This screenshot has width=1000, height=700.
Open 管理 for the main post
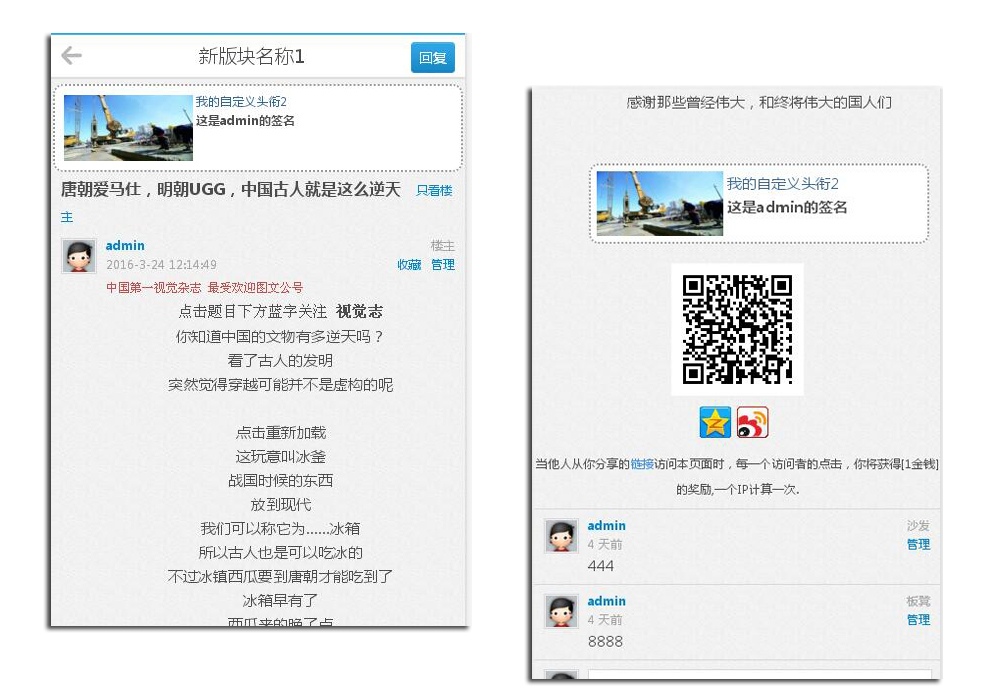tap(443, 265)
